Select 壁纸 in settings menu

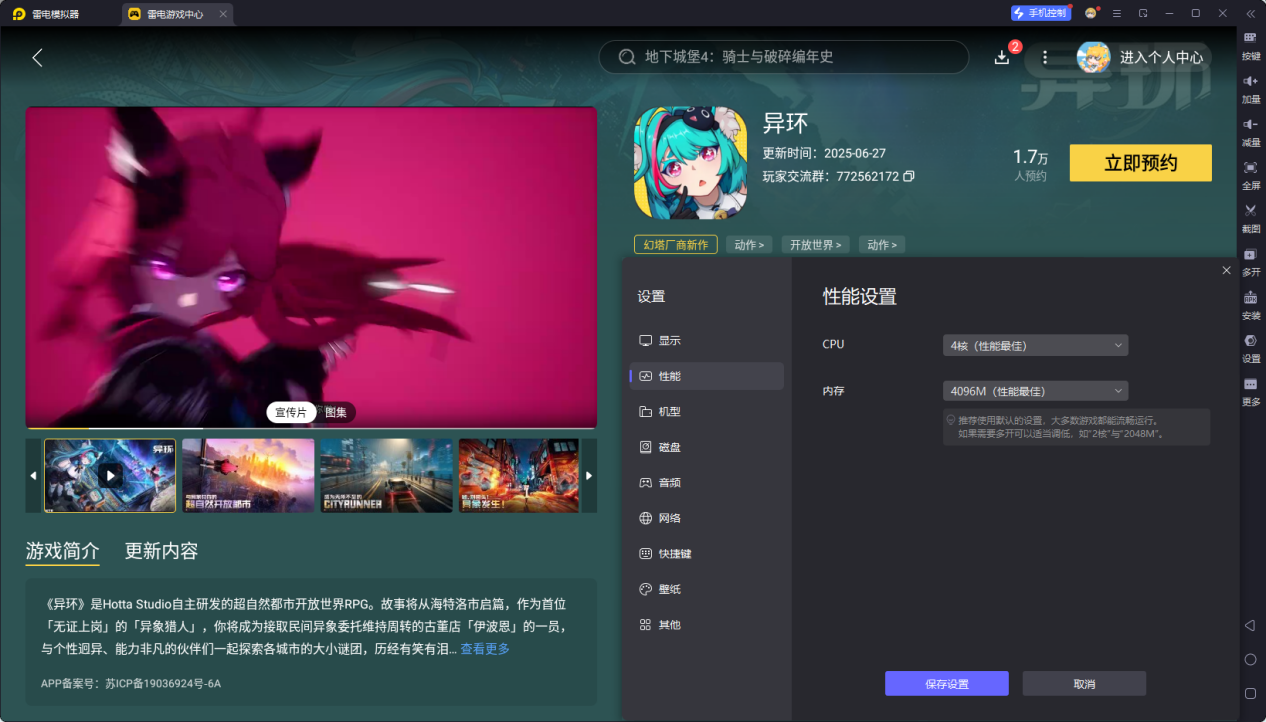pos(707,589)
